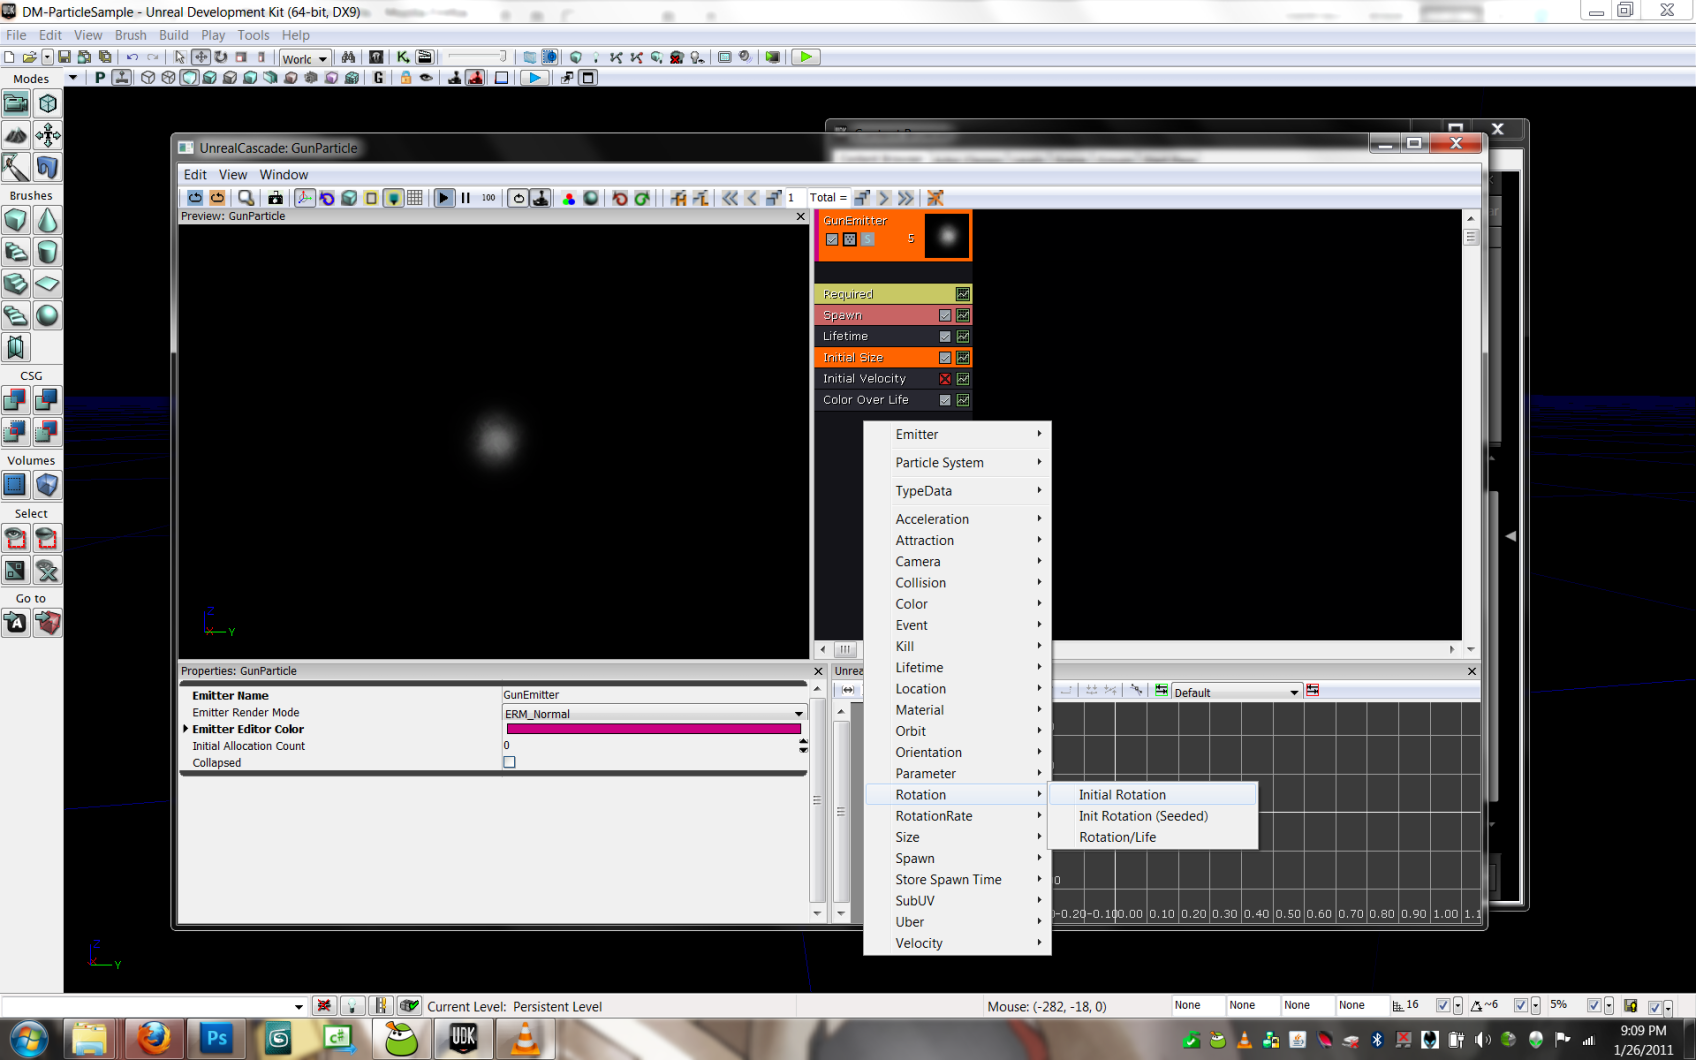Expand the Emitter submenu
This screenshot has width=1696, height=1060.
click(x=957, y=434)
